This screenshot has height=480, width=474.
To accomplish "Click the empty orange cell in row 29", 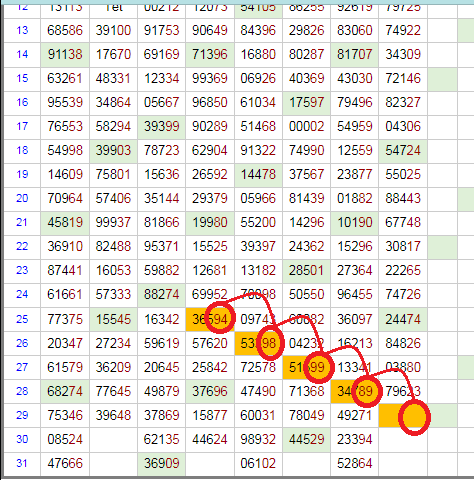I will click(x=403, y=415).
